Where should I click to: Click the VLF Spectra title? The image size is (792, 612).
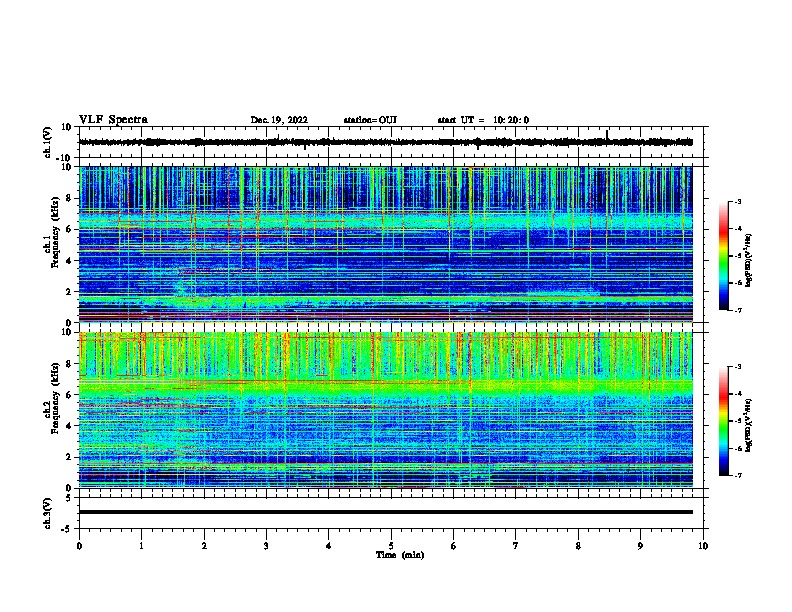pos(113,120)
